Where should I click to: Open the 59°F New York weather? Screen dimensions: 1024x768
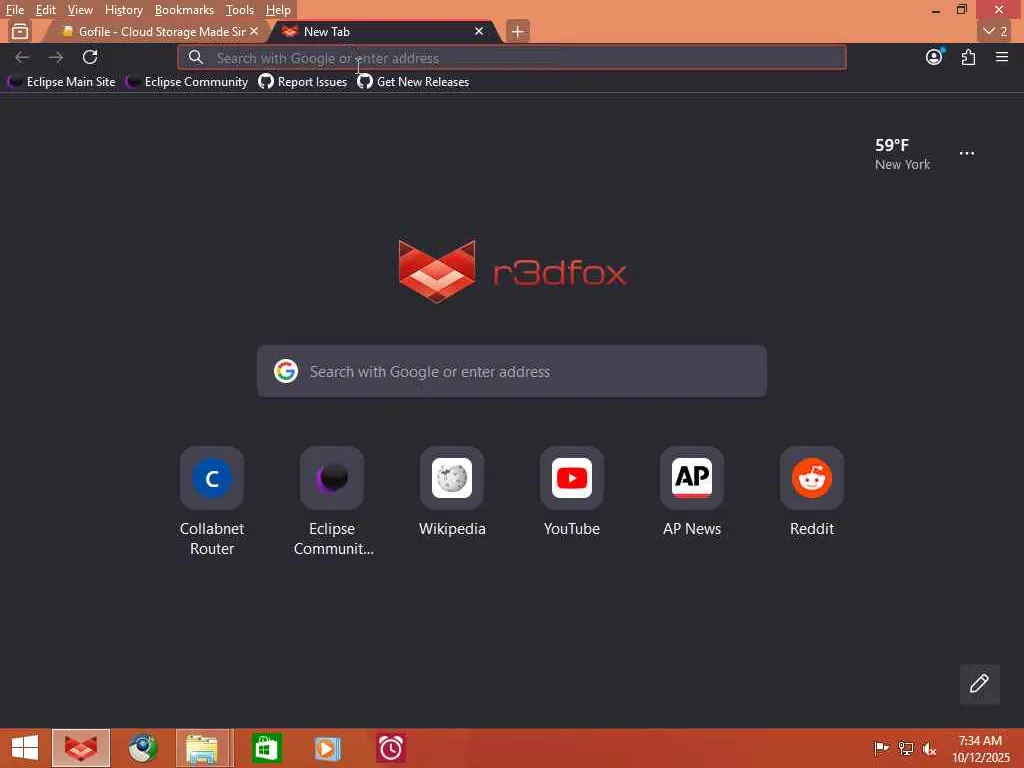(903, 154)
